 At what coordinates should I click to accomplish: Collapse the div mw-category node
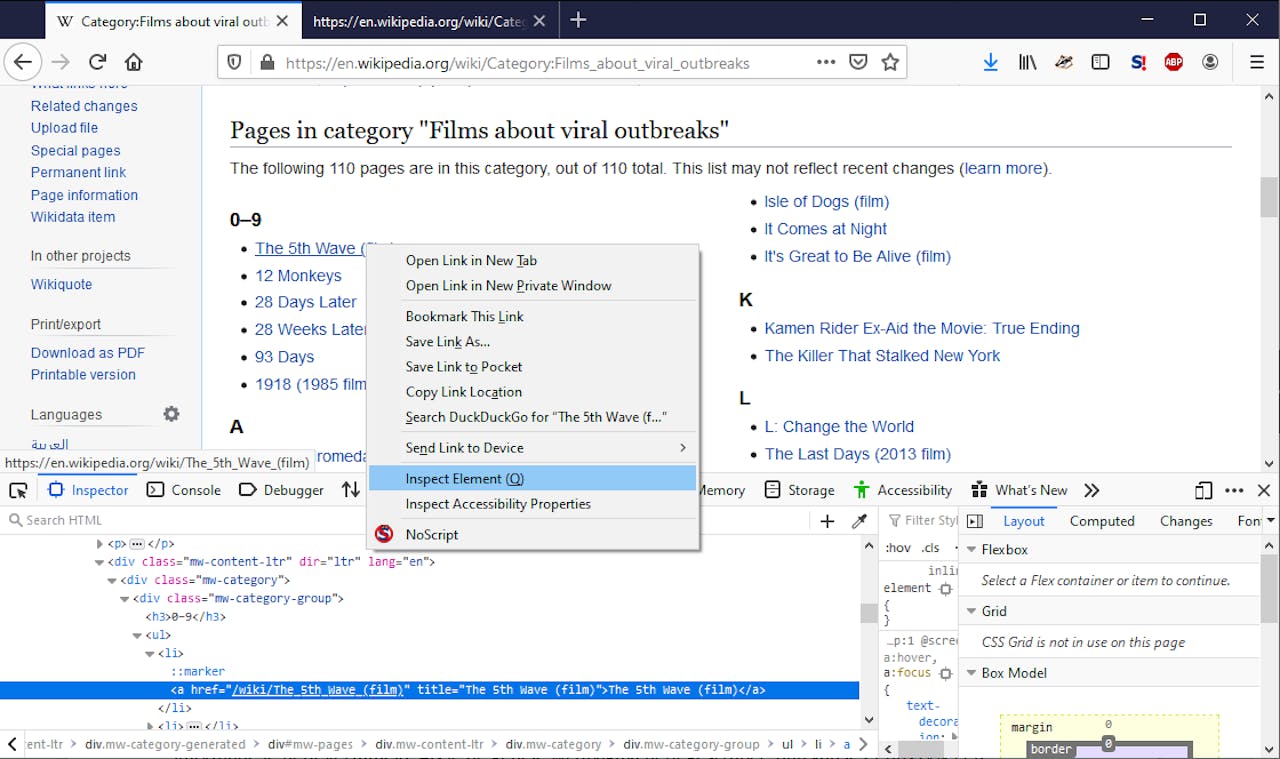[x=112, y=580]
